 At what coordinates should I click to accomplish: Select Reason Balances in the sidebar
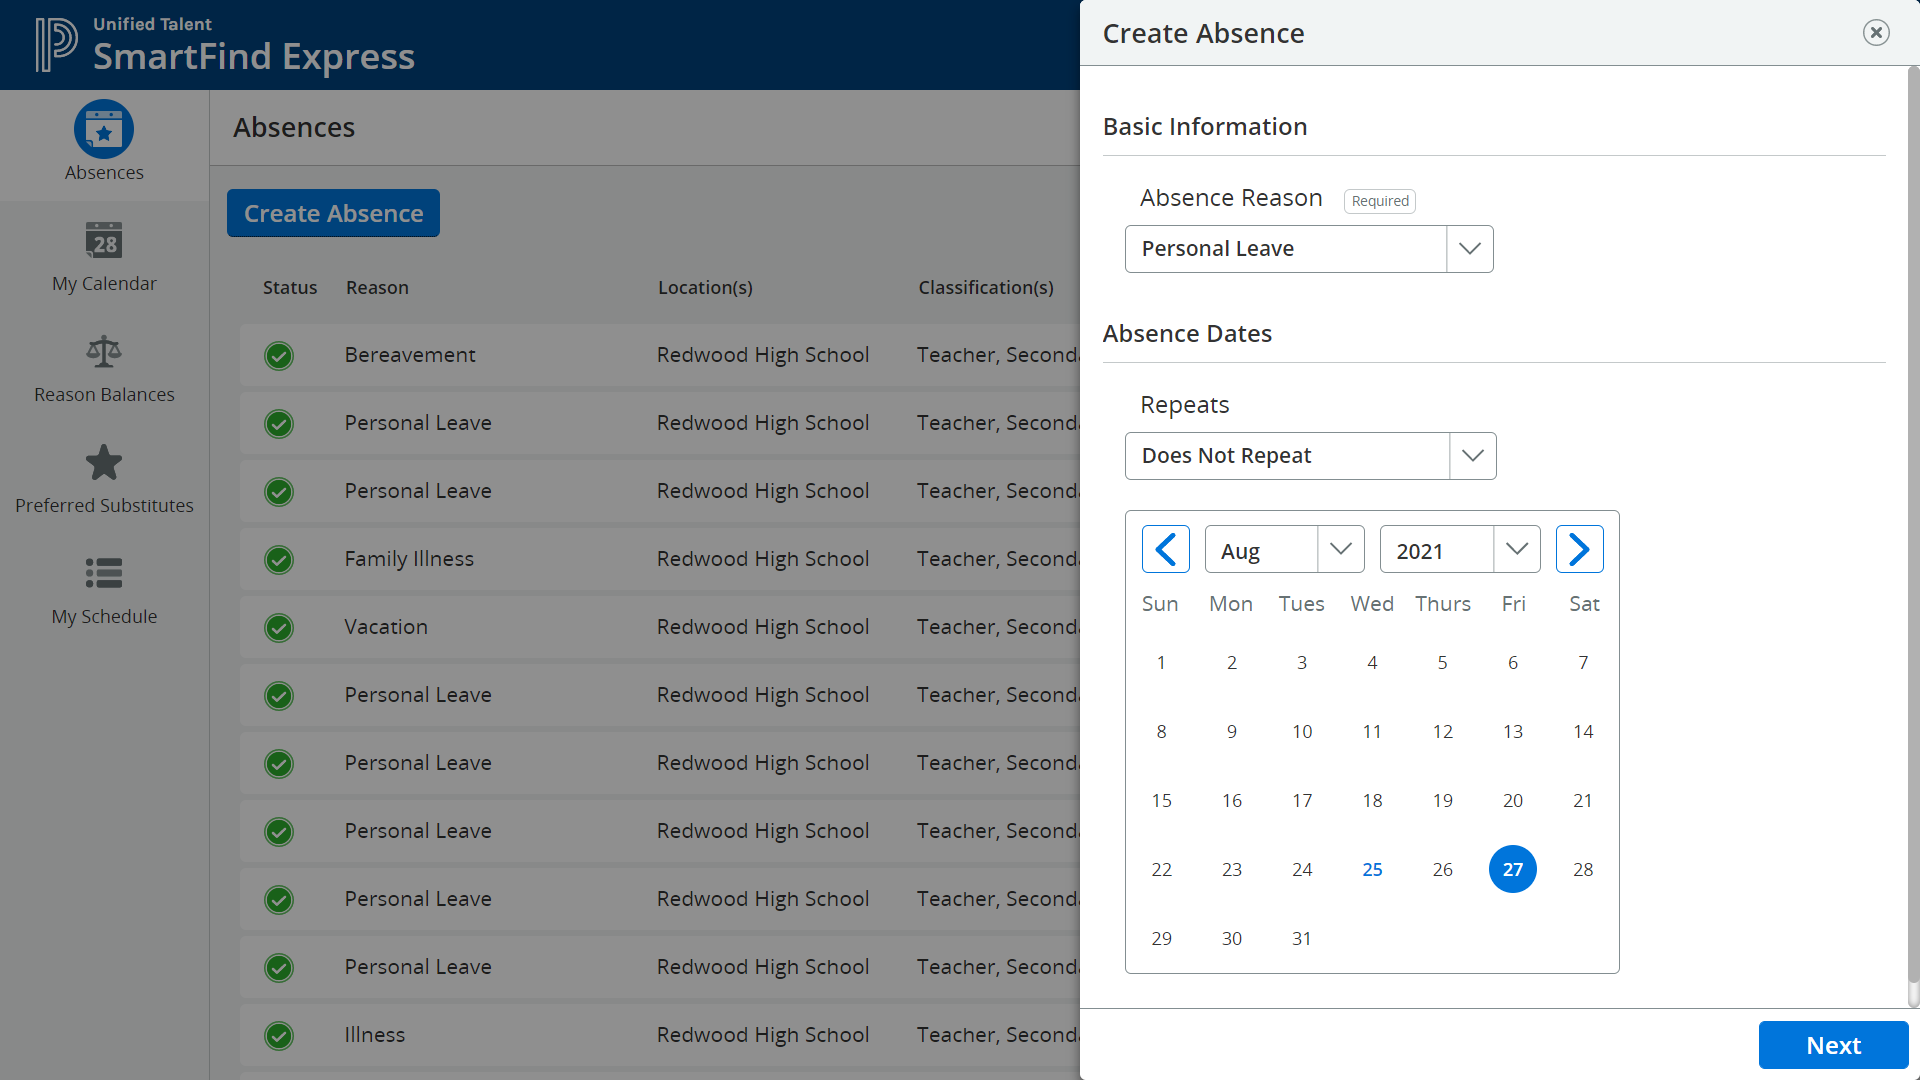103,366
